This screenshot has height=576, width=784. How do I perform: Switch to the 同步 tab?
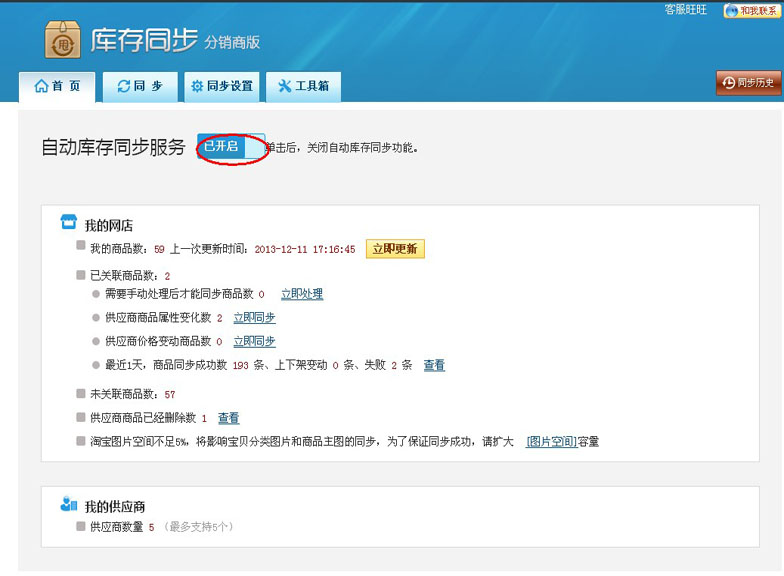(140, 86)
